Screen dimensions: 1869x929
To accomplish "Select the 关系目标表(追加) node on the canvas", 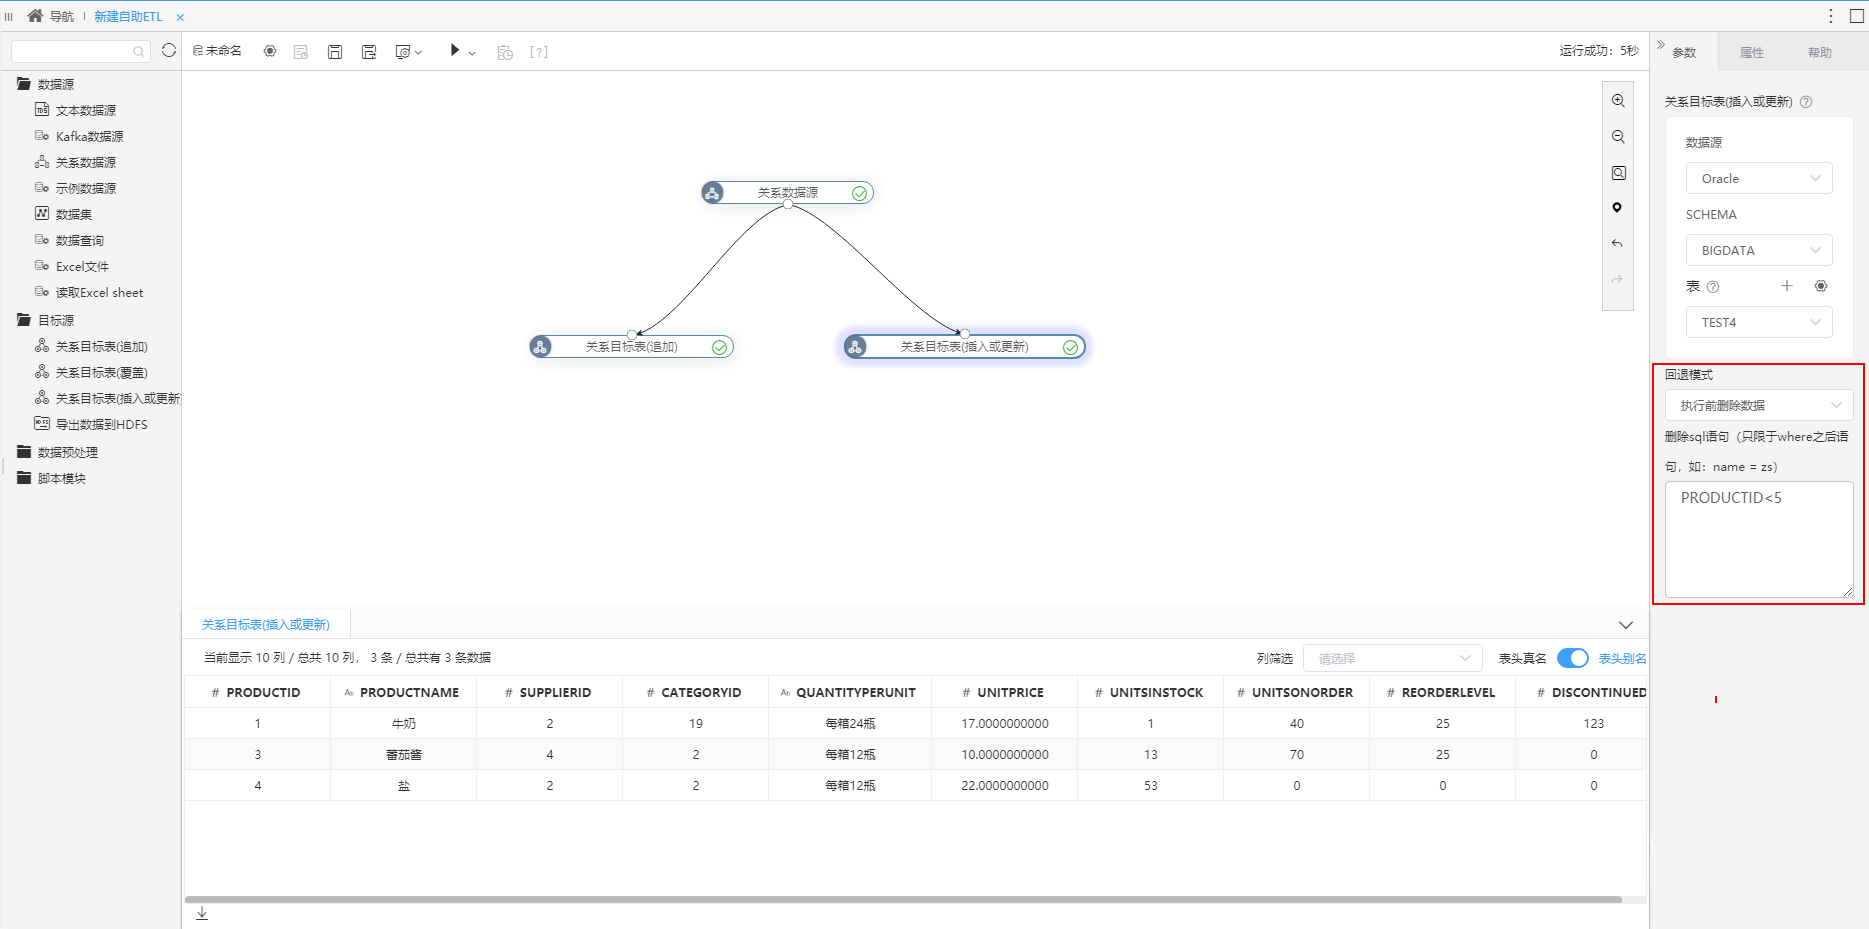I will 632,347.
